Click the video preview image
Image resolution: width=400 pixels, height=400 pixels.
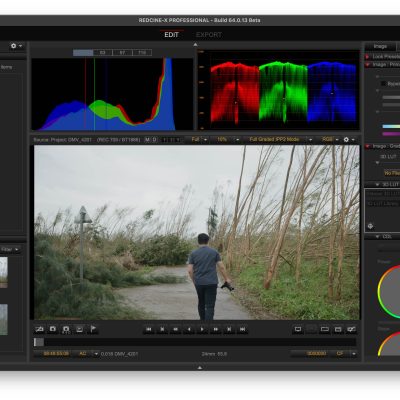pyautogui.click(x=197, y=232)
